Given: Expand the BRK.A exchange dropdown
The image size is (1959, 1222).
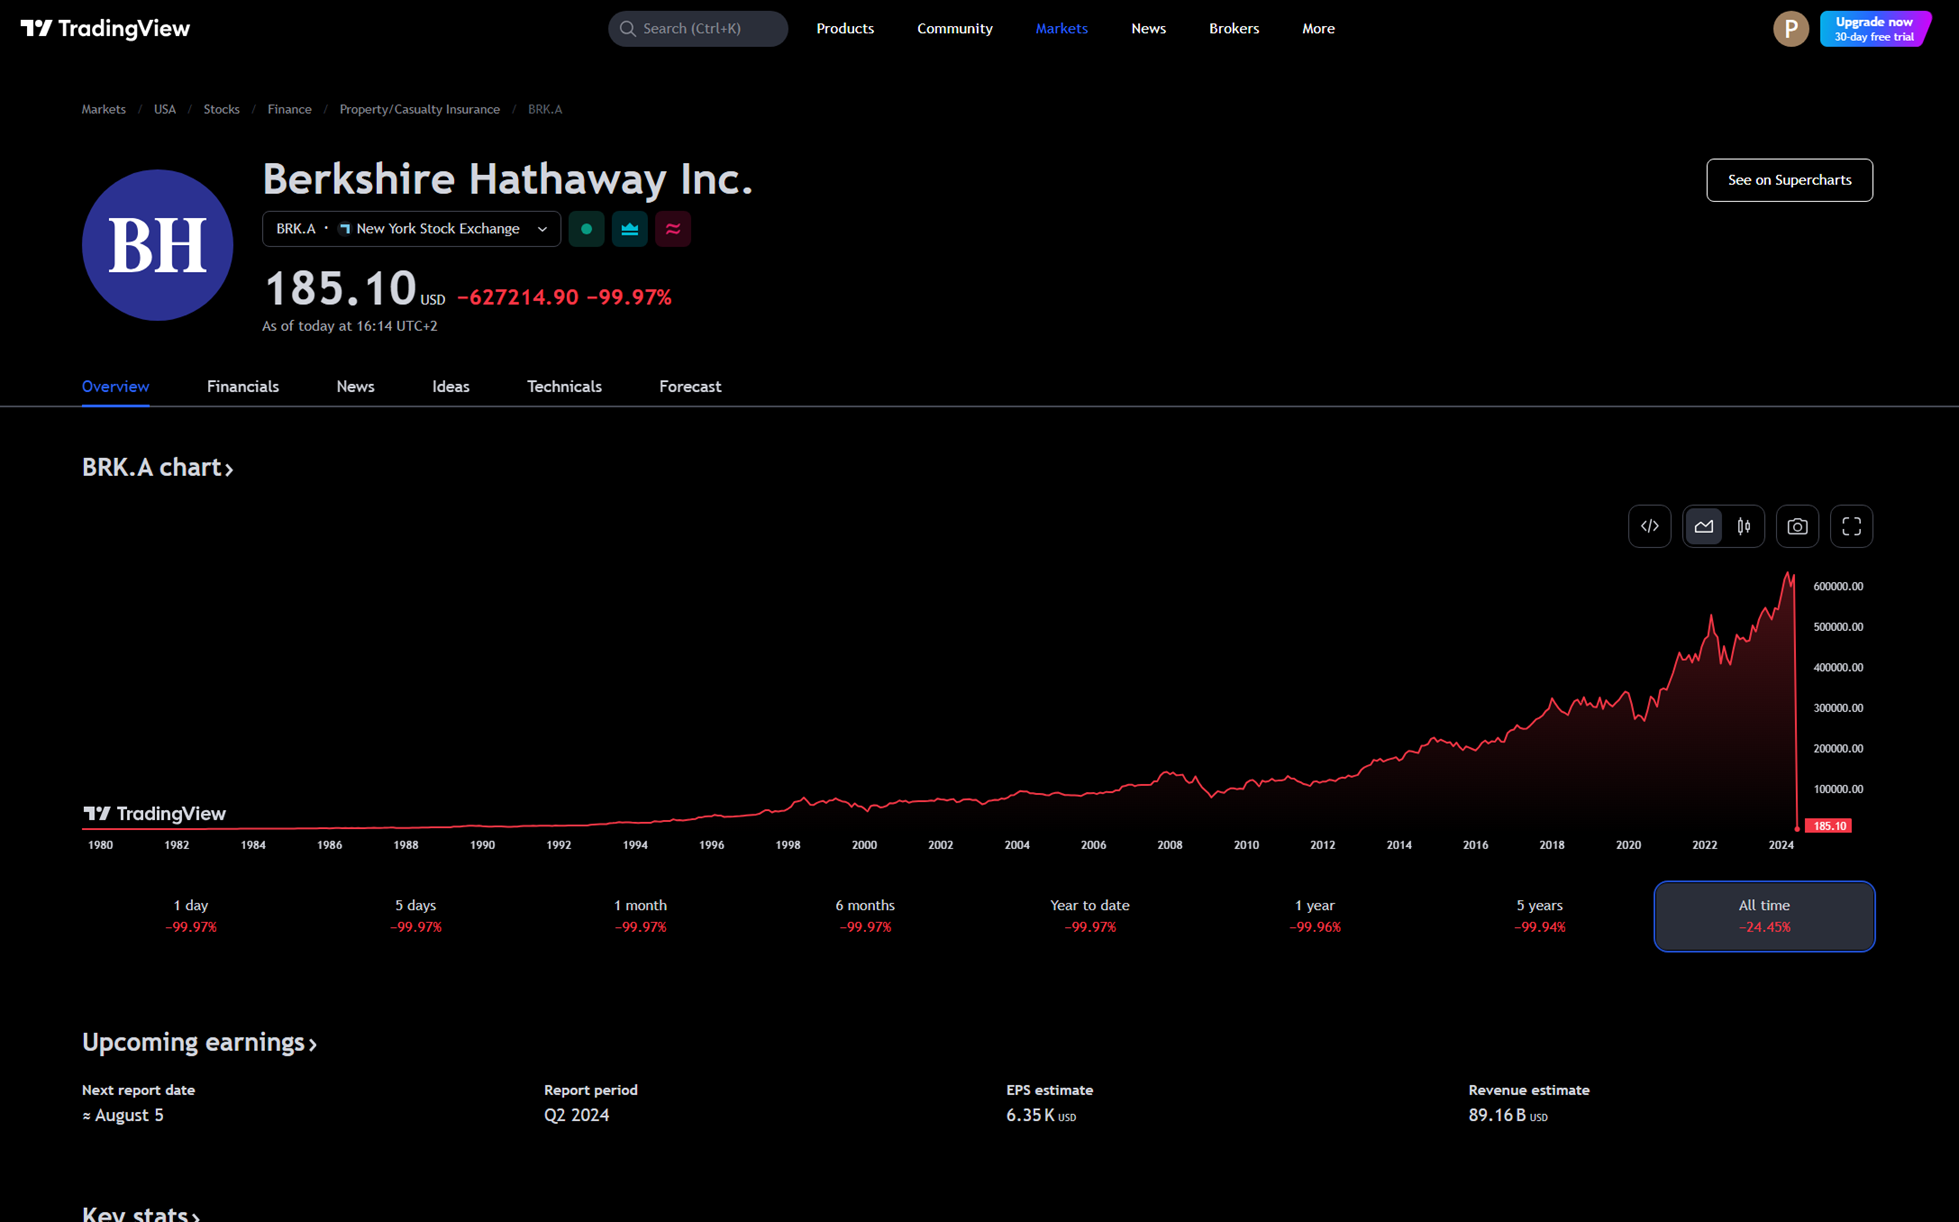Looking at the screenshot, I should [411, 229].
